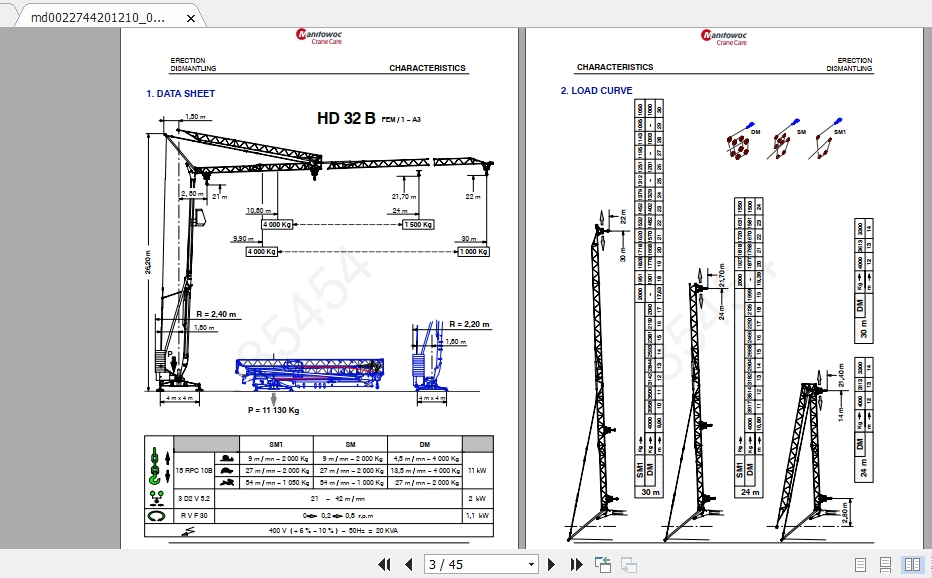This screenshot has height=578, width=932.
Task: Click the "R = 2,20 m" radius label
Action: click(470, 324)
